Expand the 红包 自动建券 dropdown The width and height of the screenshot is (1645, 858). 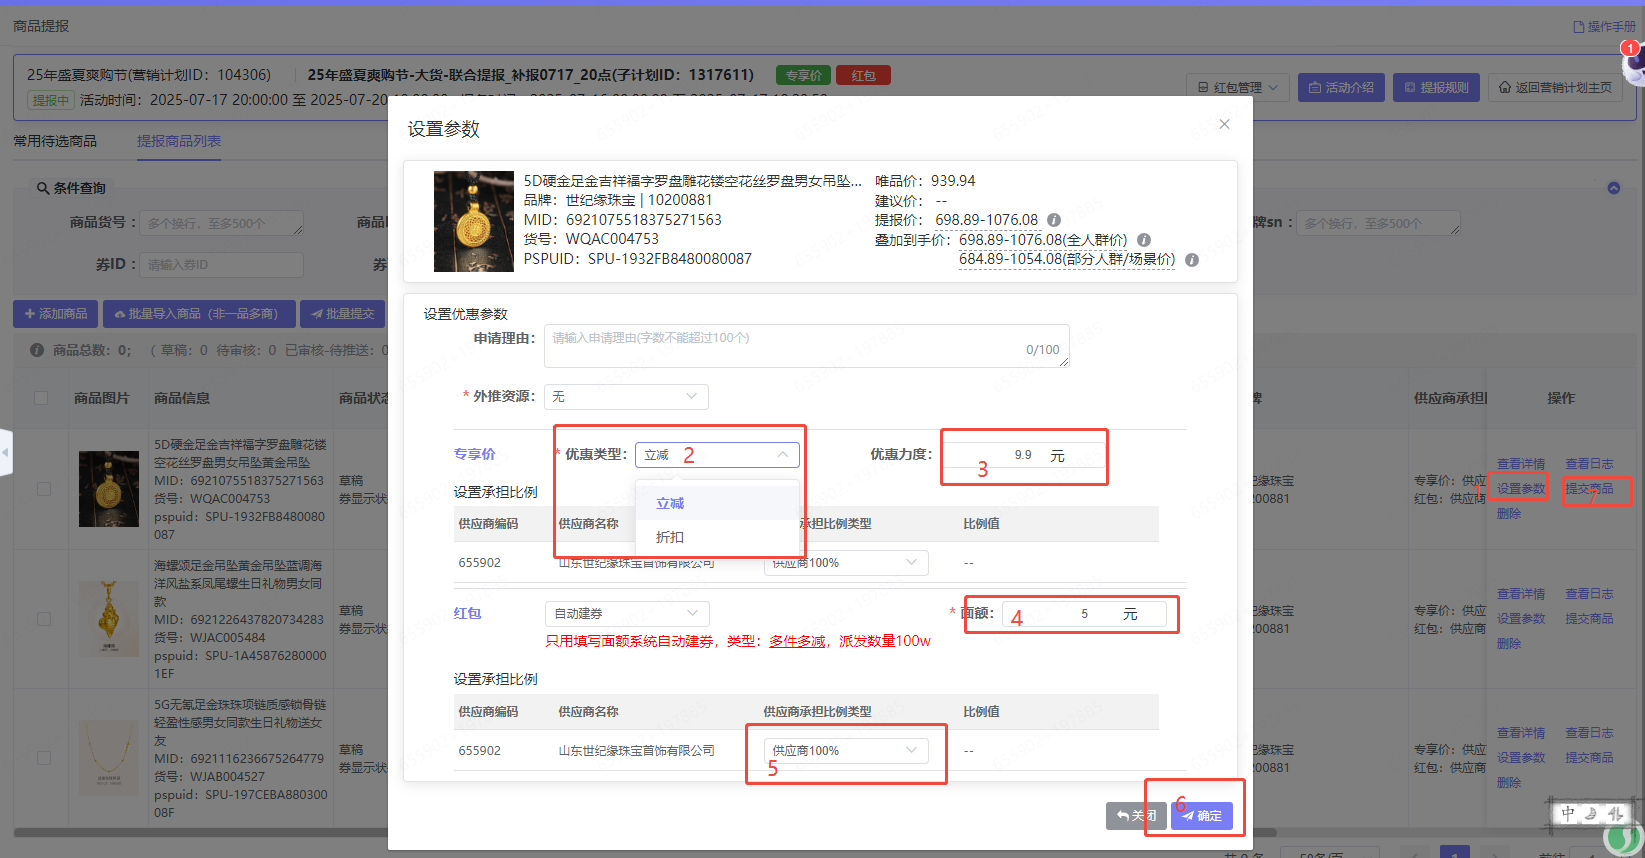click(626, 613)
